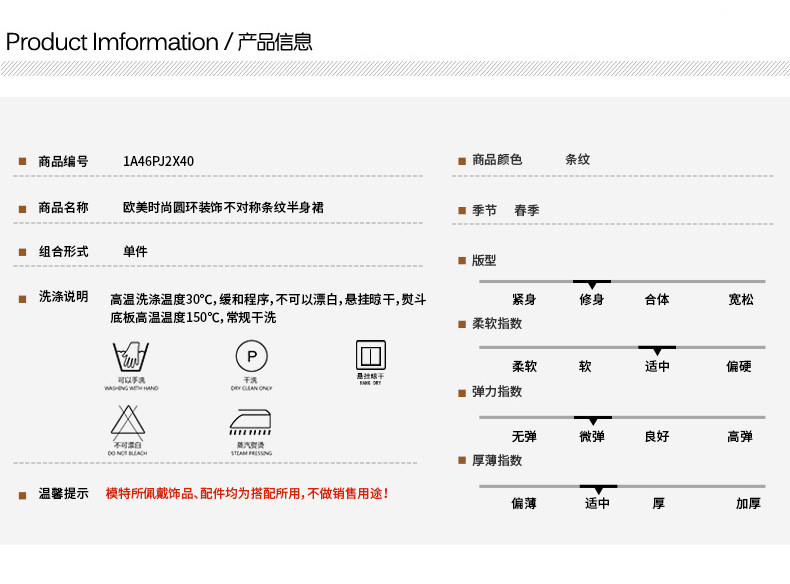Click the washing instructions 高温洗涤温度30℃ text
The height and width of the screenshot is (584, 790).
point(268,300)
